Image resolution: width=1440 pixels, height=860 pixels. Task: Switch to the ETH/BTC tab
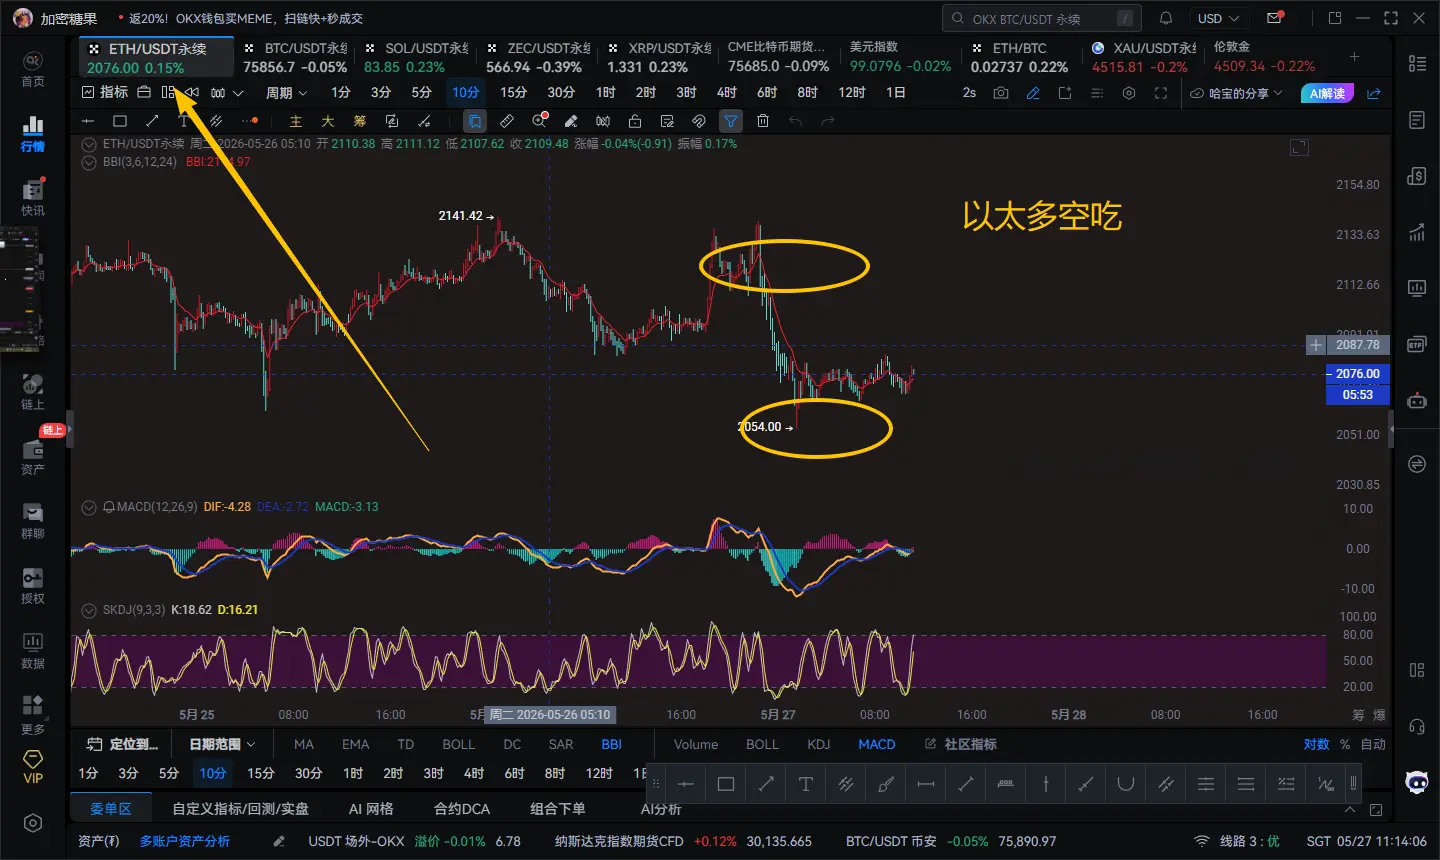(1022, 57)
